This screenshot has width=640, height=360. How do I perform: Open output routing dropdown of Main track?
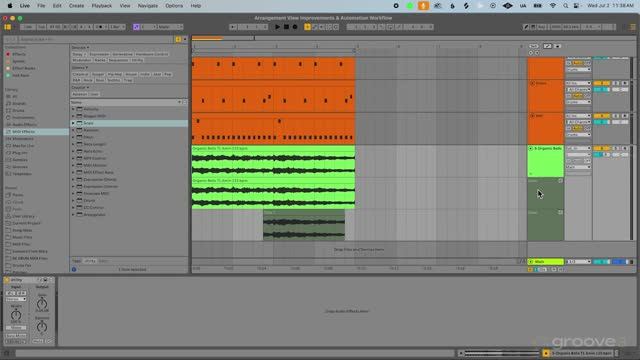578,262
